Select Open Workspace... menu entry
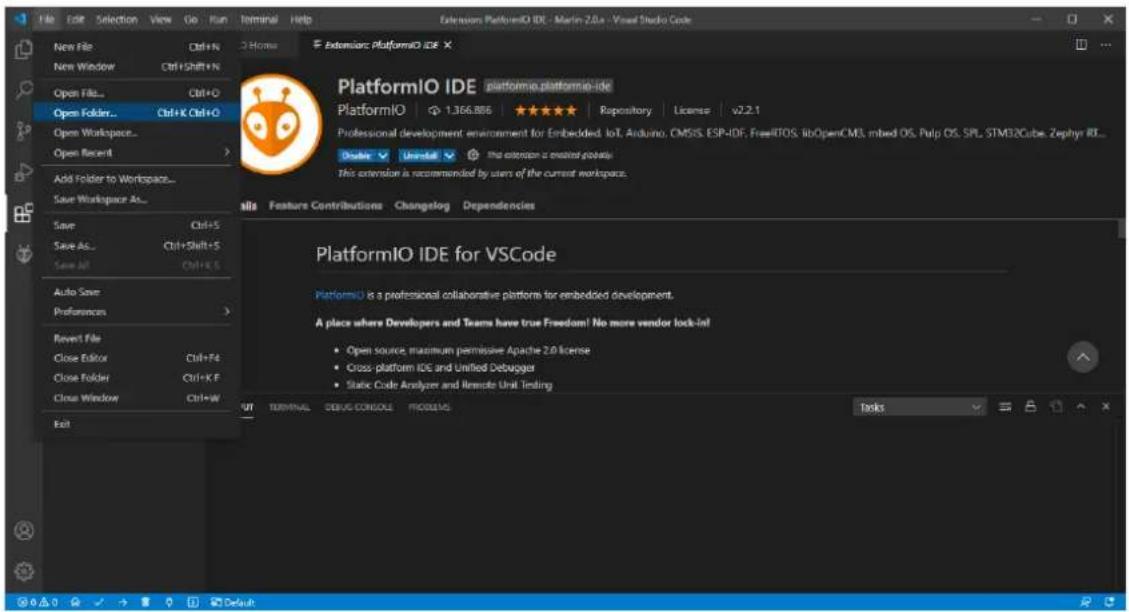This screenshot has width=1129, height=612. click(x=137, y=132)
